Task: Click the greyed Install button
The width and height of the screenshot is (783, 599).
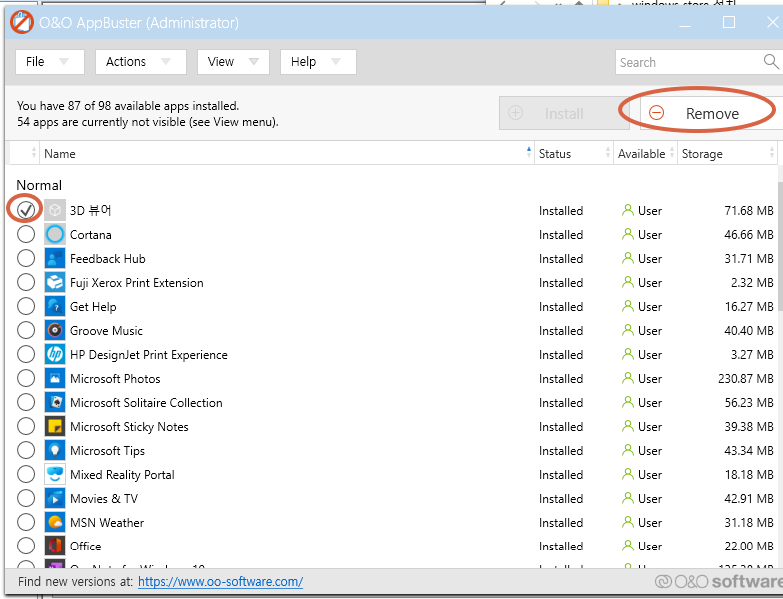Action: coord(564,113)
